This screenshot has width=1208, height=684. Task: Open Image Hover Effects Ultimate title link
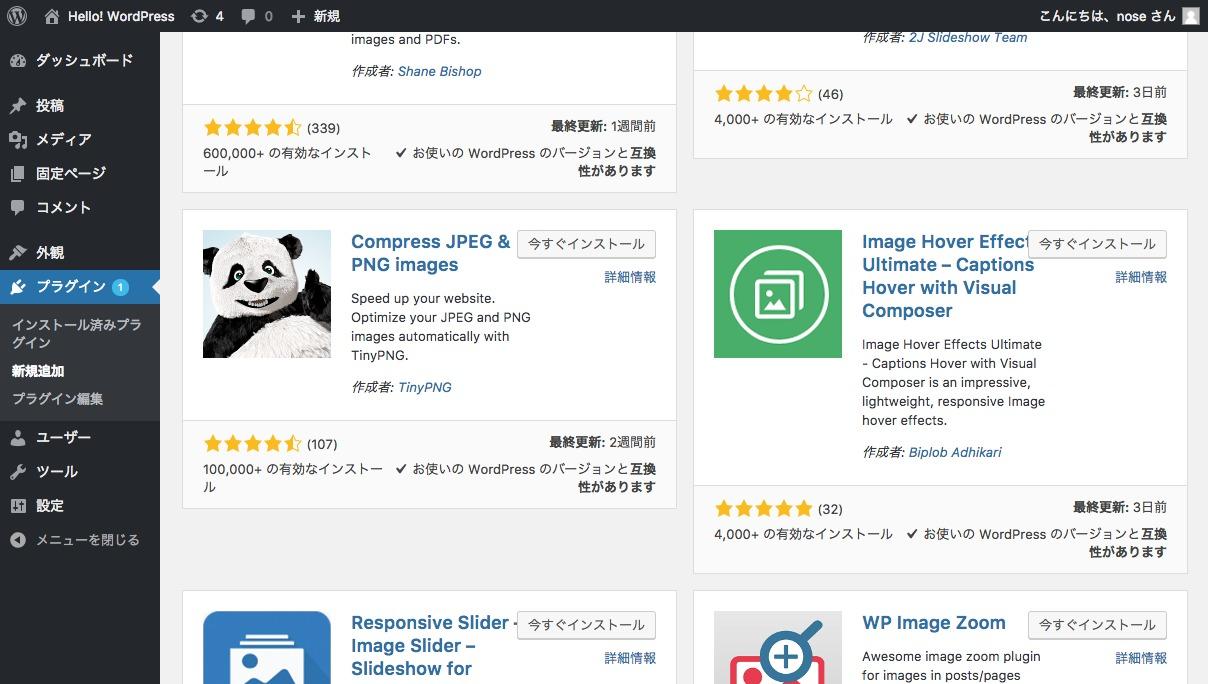click(946, 276)
